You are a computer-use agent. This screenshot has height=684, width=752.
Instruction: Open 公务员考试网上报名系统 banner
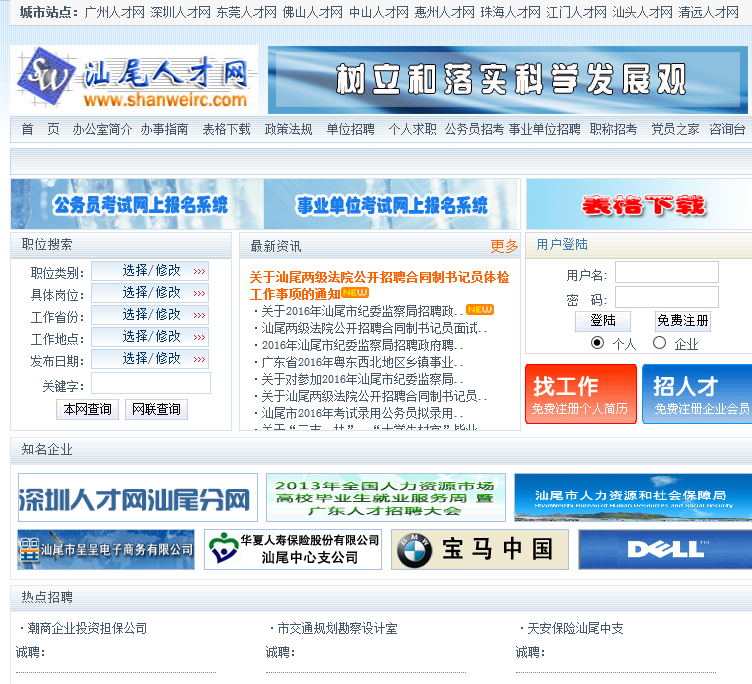[x=137, y=204]
